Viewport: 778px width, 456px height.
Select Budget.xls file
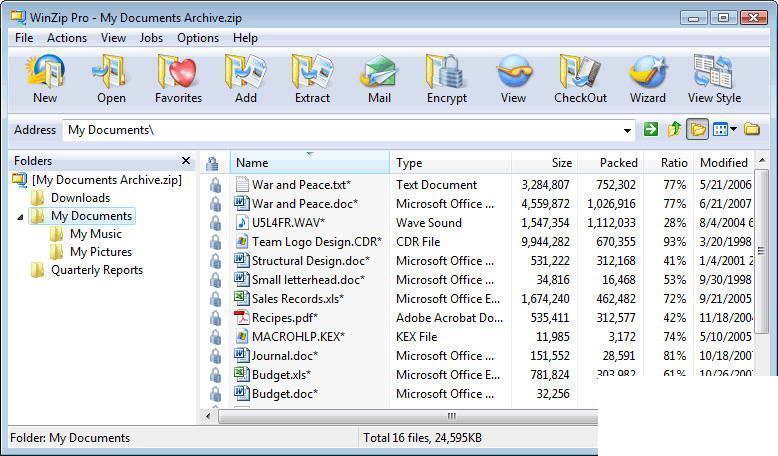point(281,375)
